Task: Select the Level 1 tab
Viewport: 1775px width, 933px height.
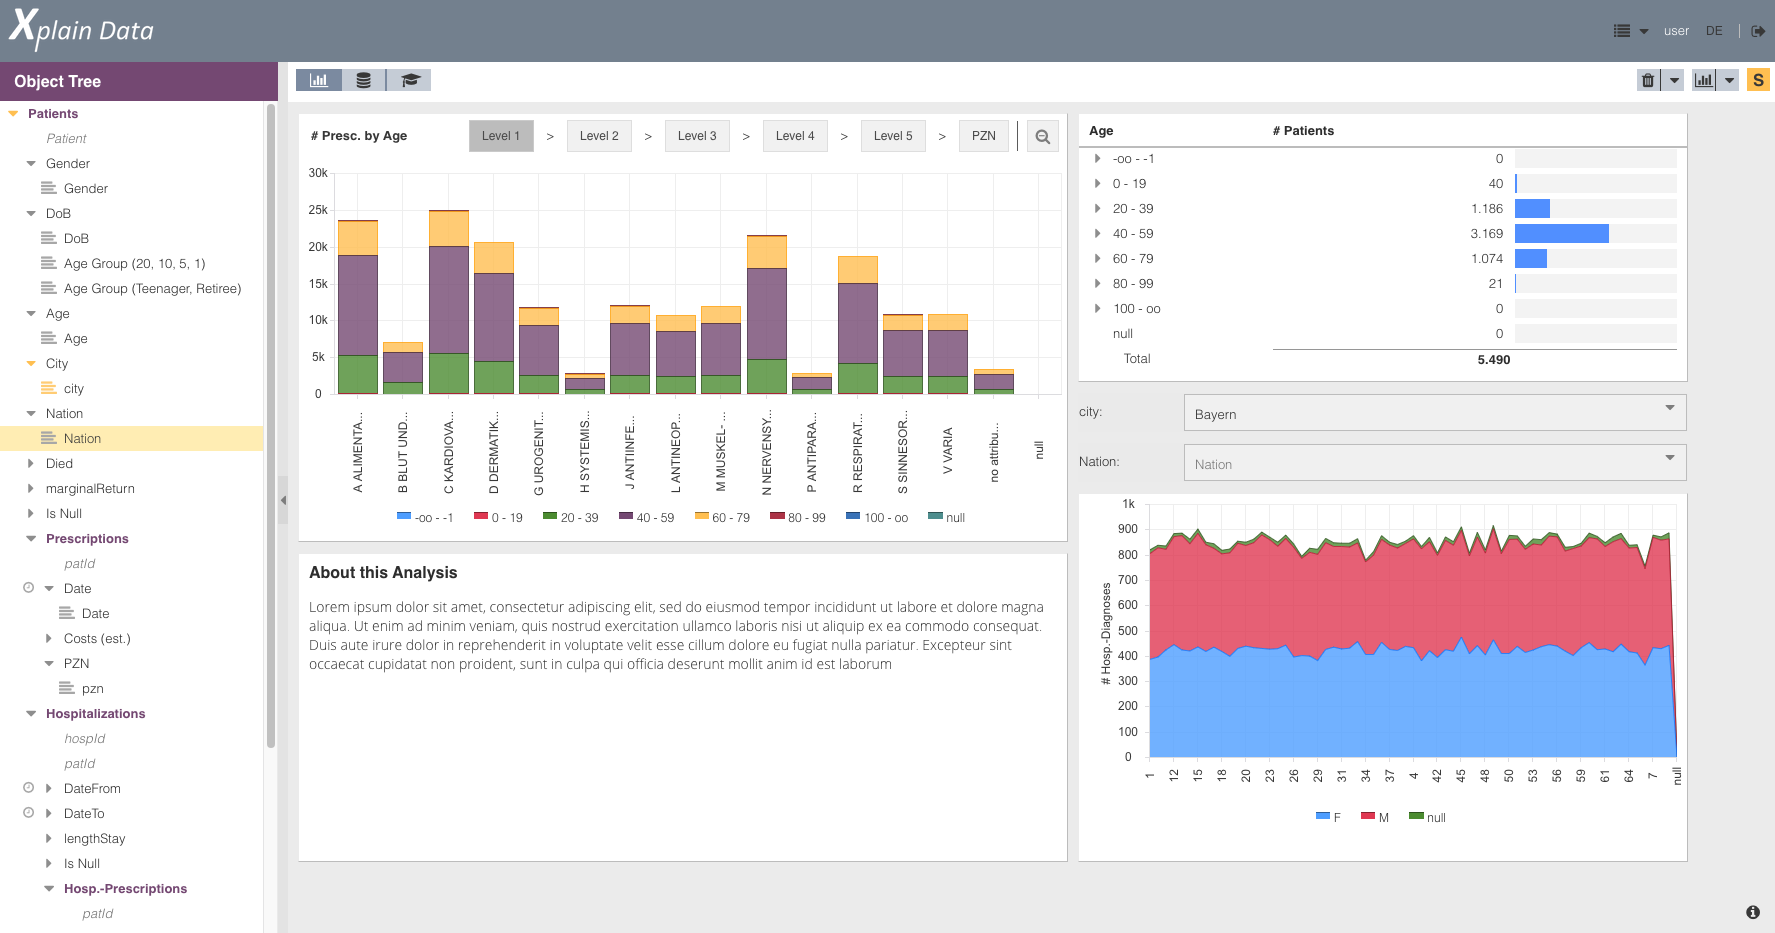Action: pyautogui.click(x=501, y=136)
